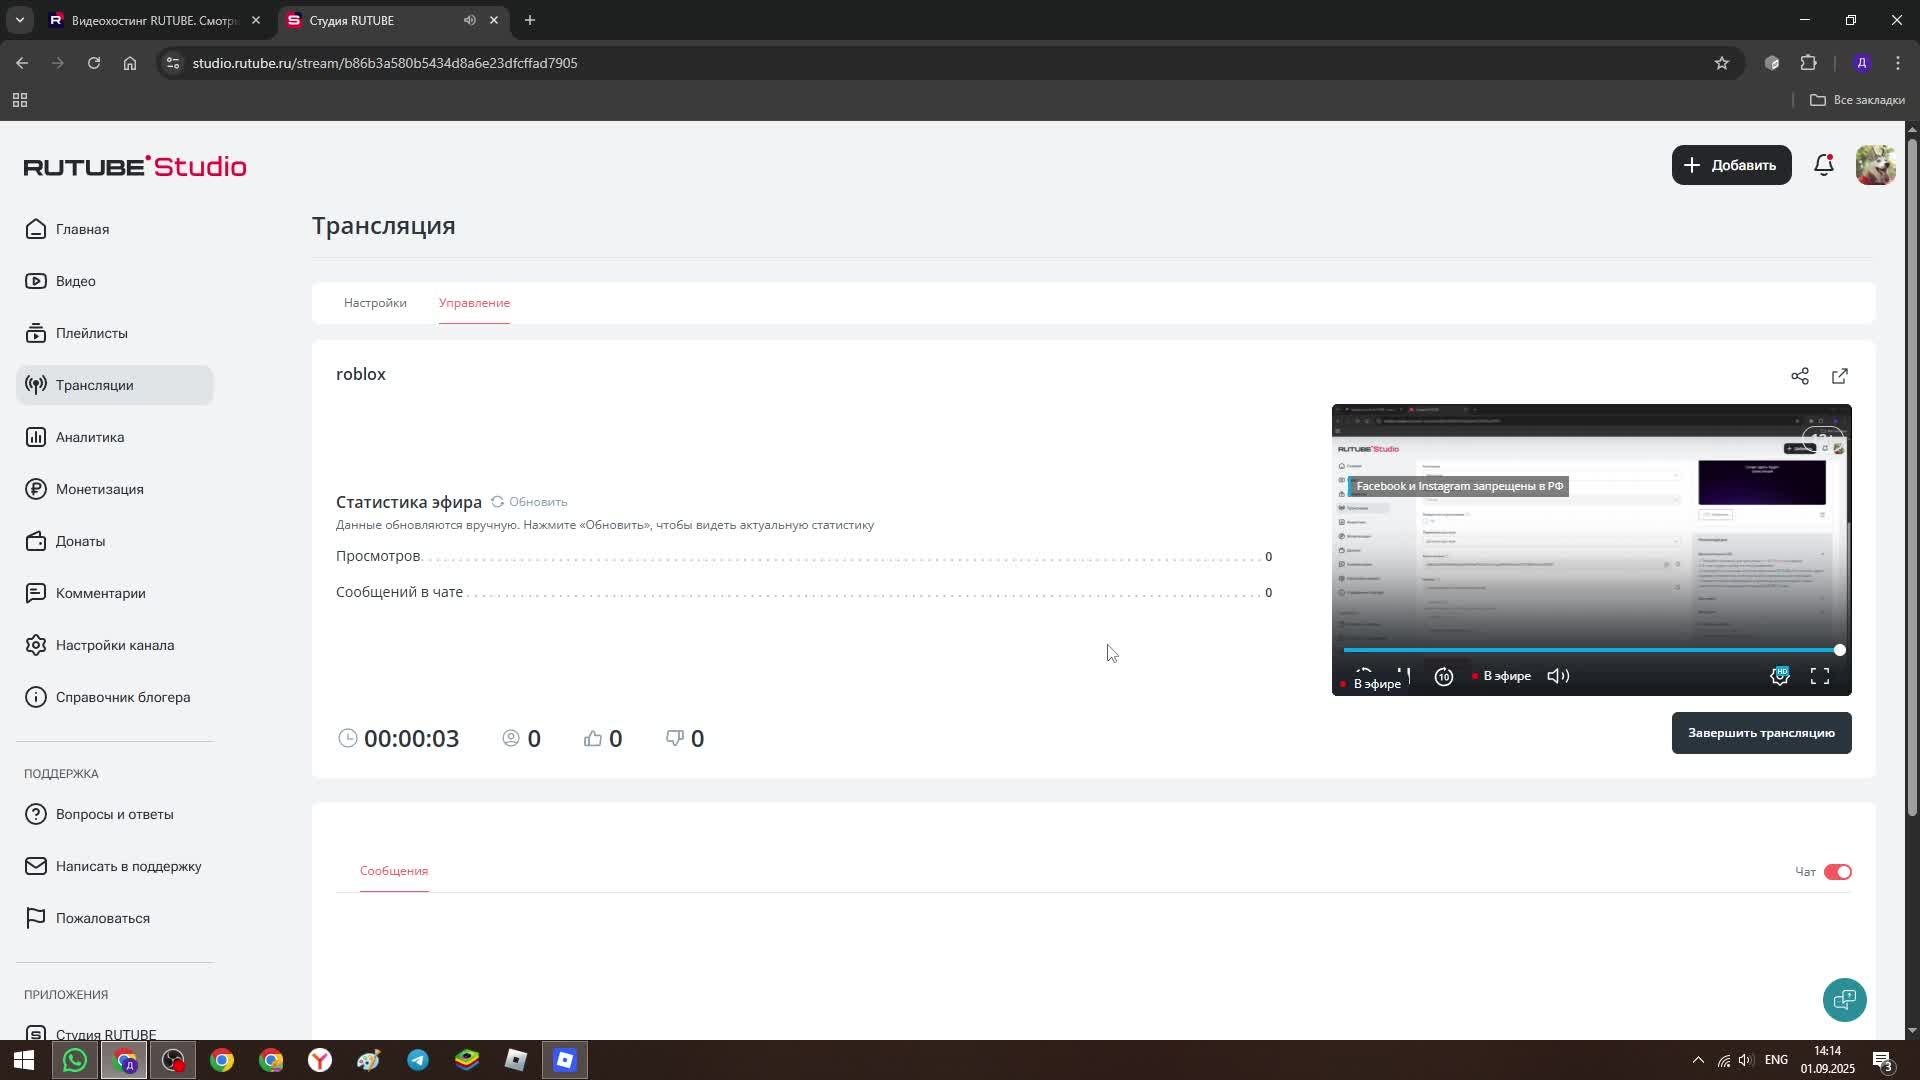Enter fullscreen in the stream player
Screen dimensions: 1920x1080
tap(1819, 677)
